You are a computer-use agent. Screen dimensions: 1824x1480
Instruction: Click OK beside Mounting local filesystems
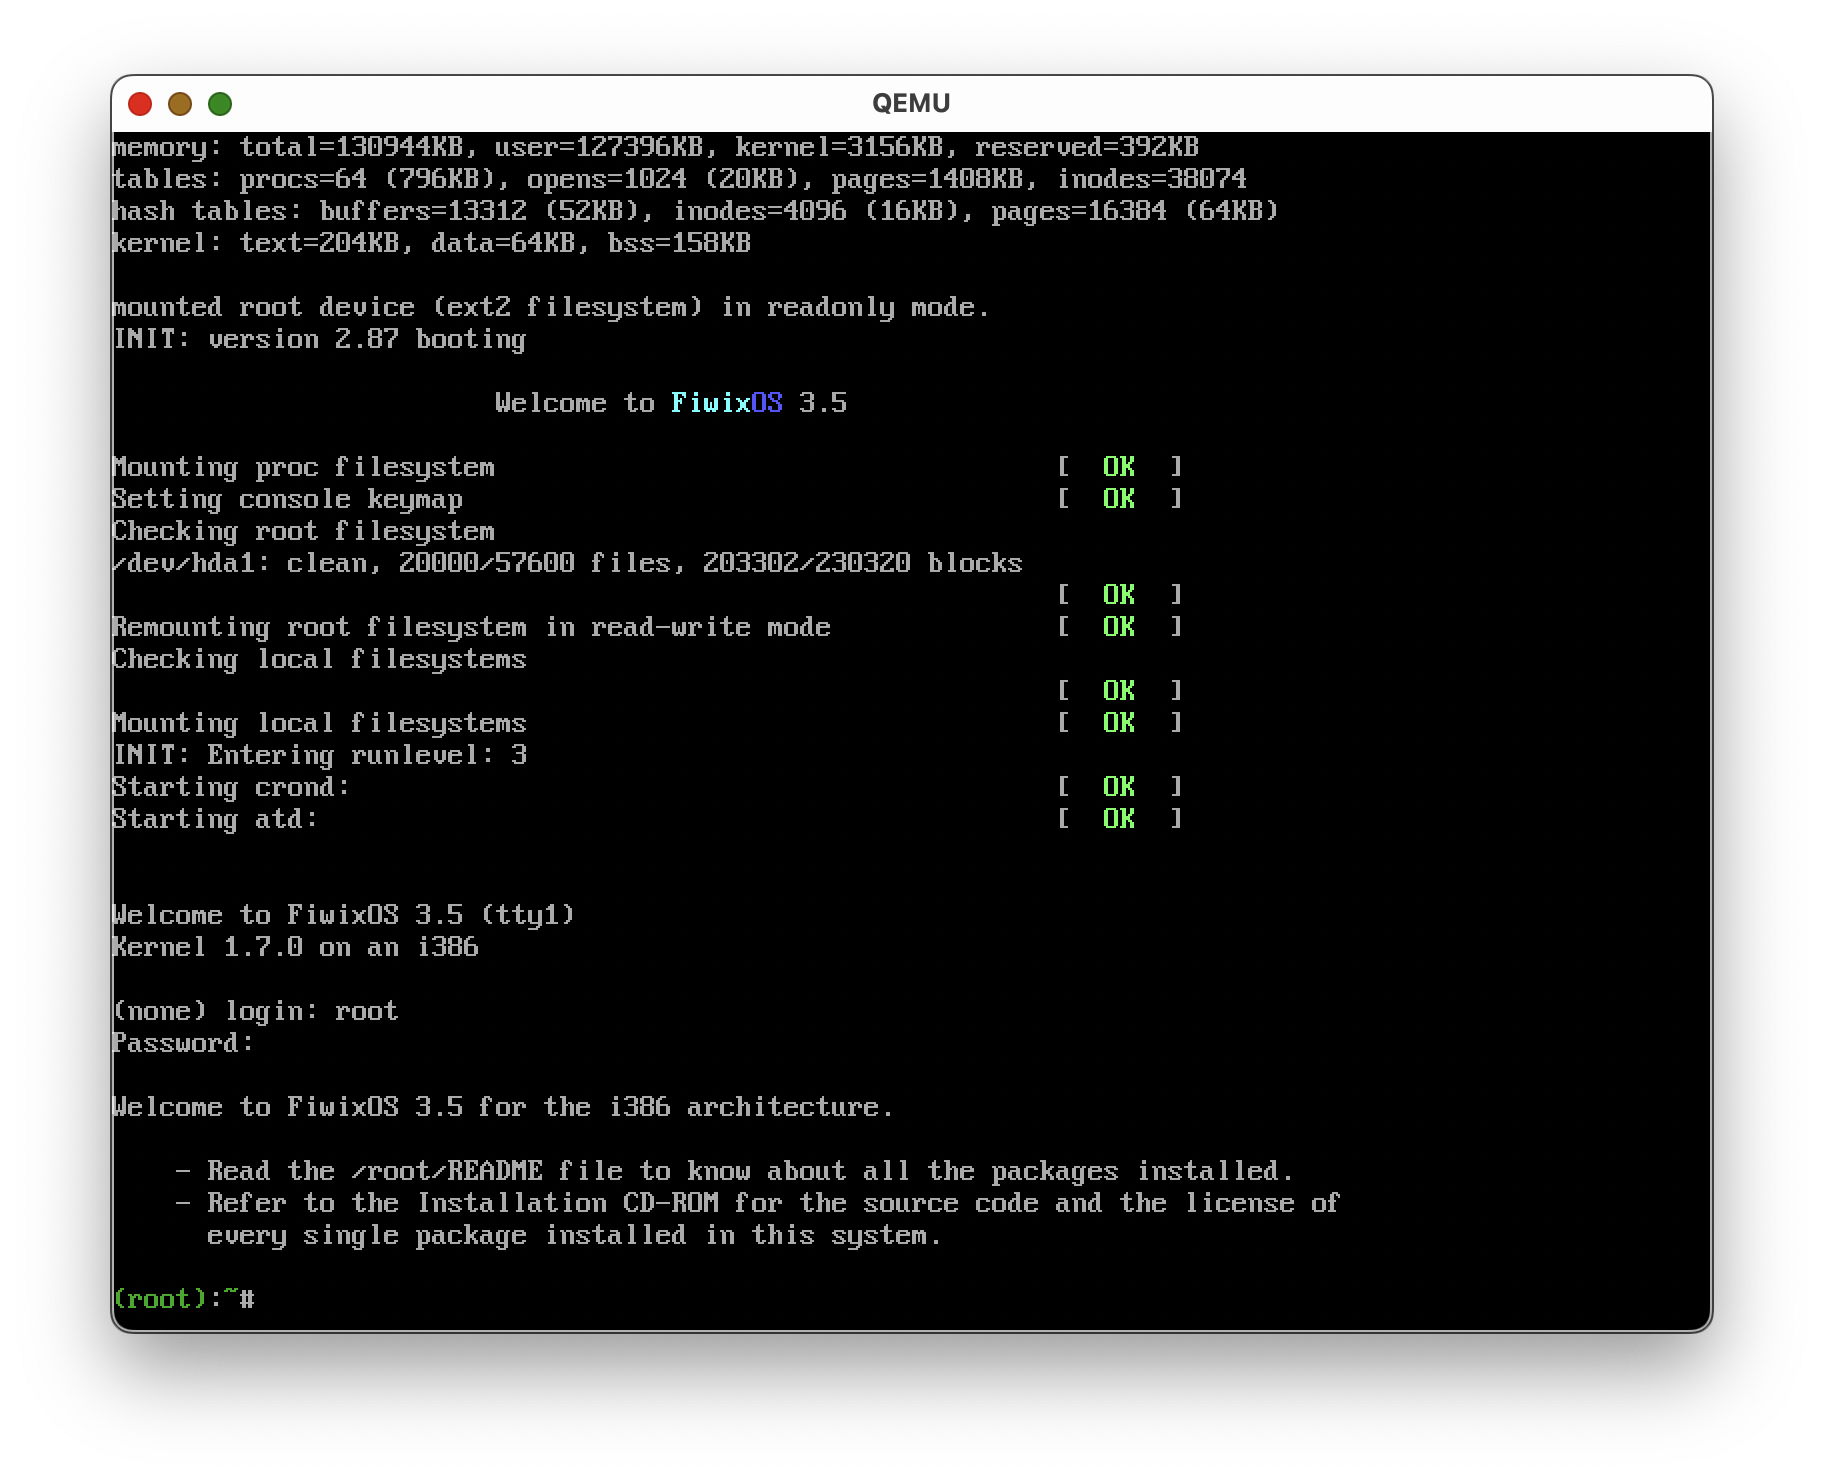pos(1119,723)
